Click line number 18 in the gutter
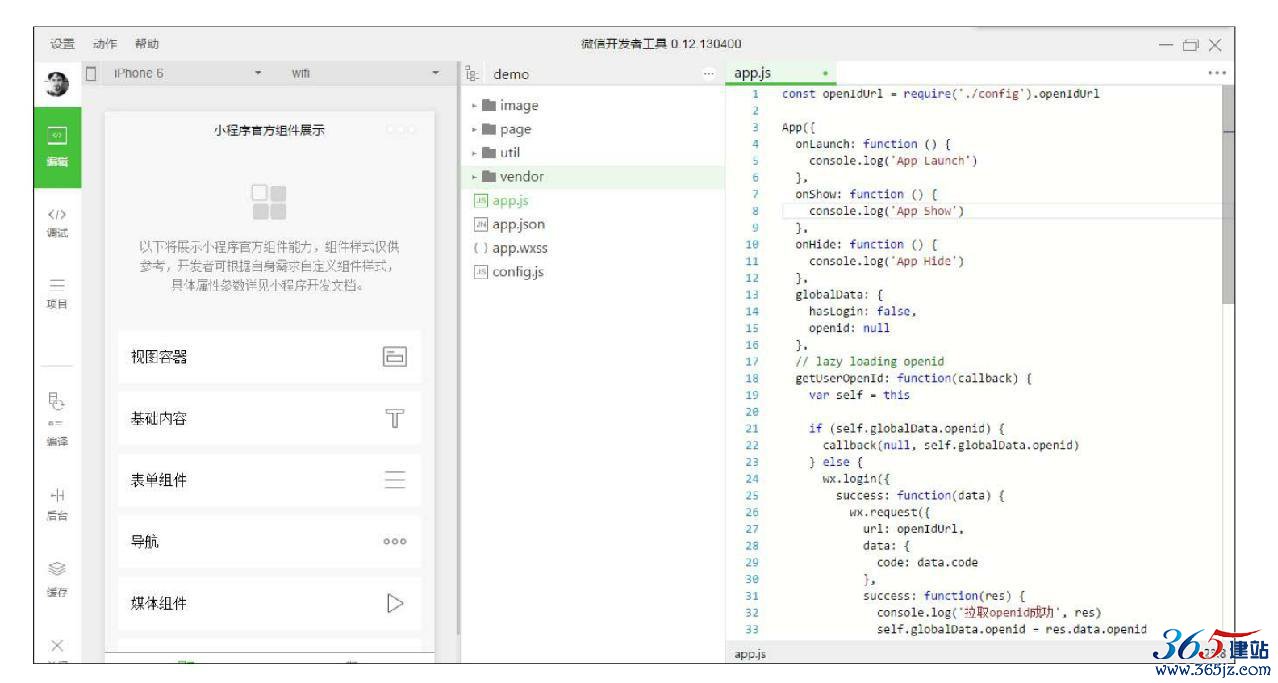 click(x=752, y=379)
